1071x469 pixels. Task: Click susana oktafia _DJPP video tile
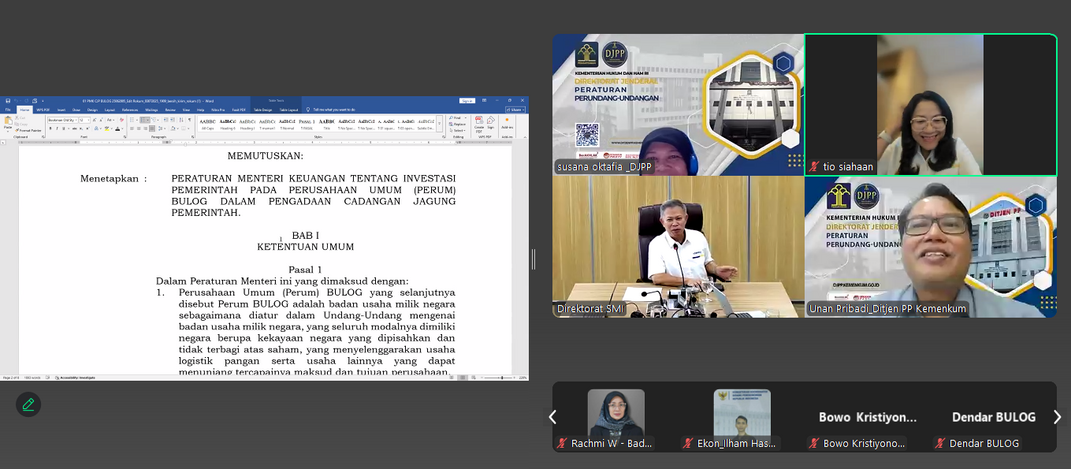(678, 104)
